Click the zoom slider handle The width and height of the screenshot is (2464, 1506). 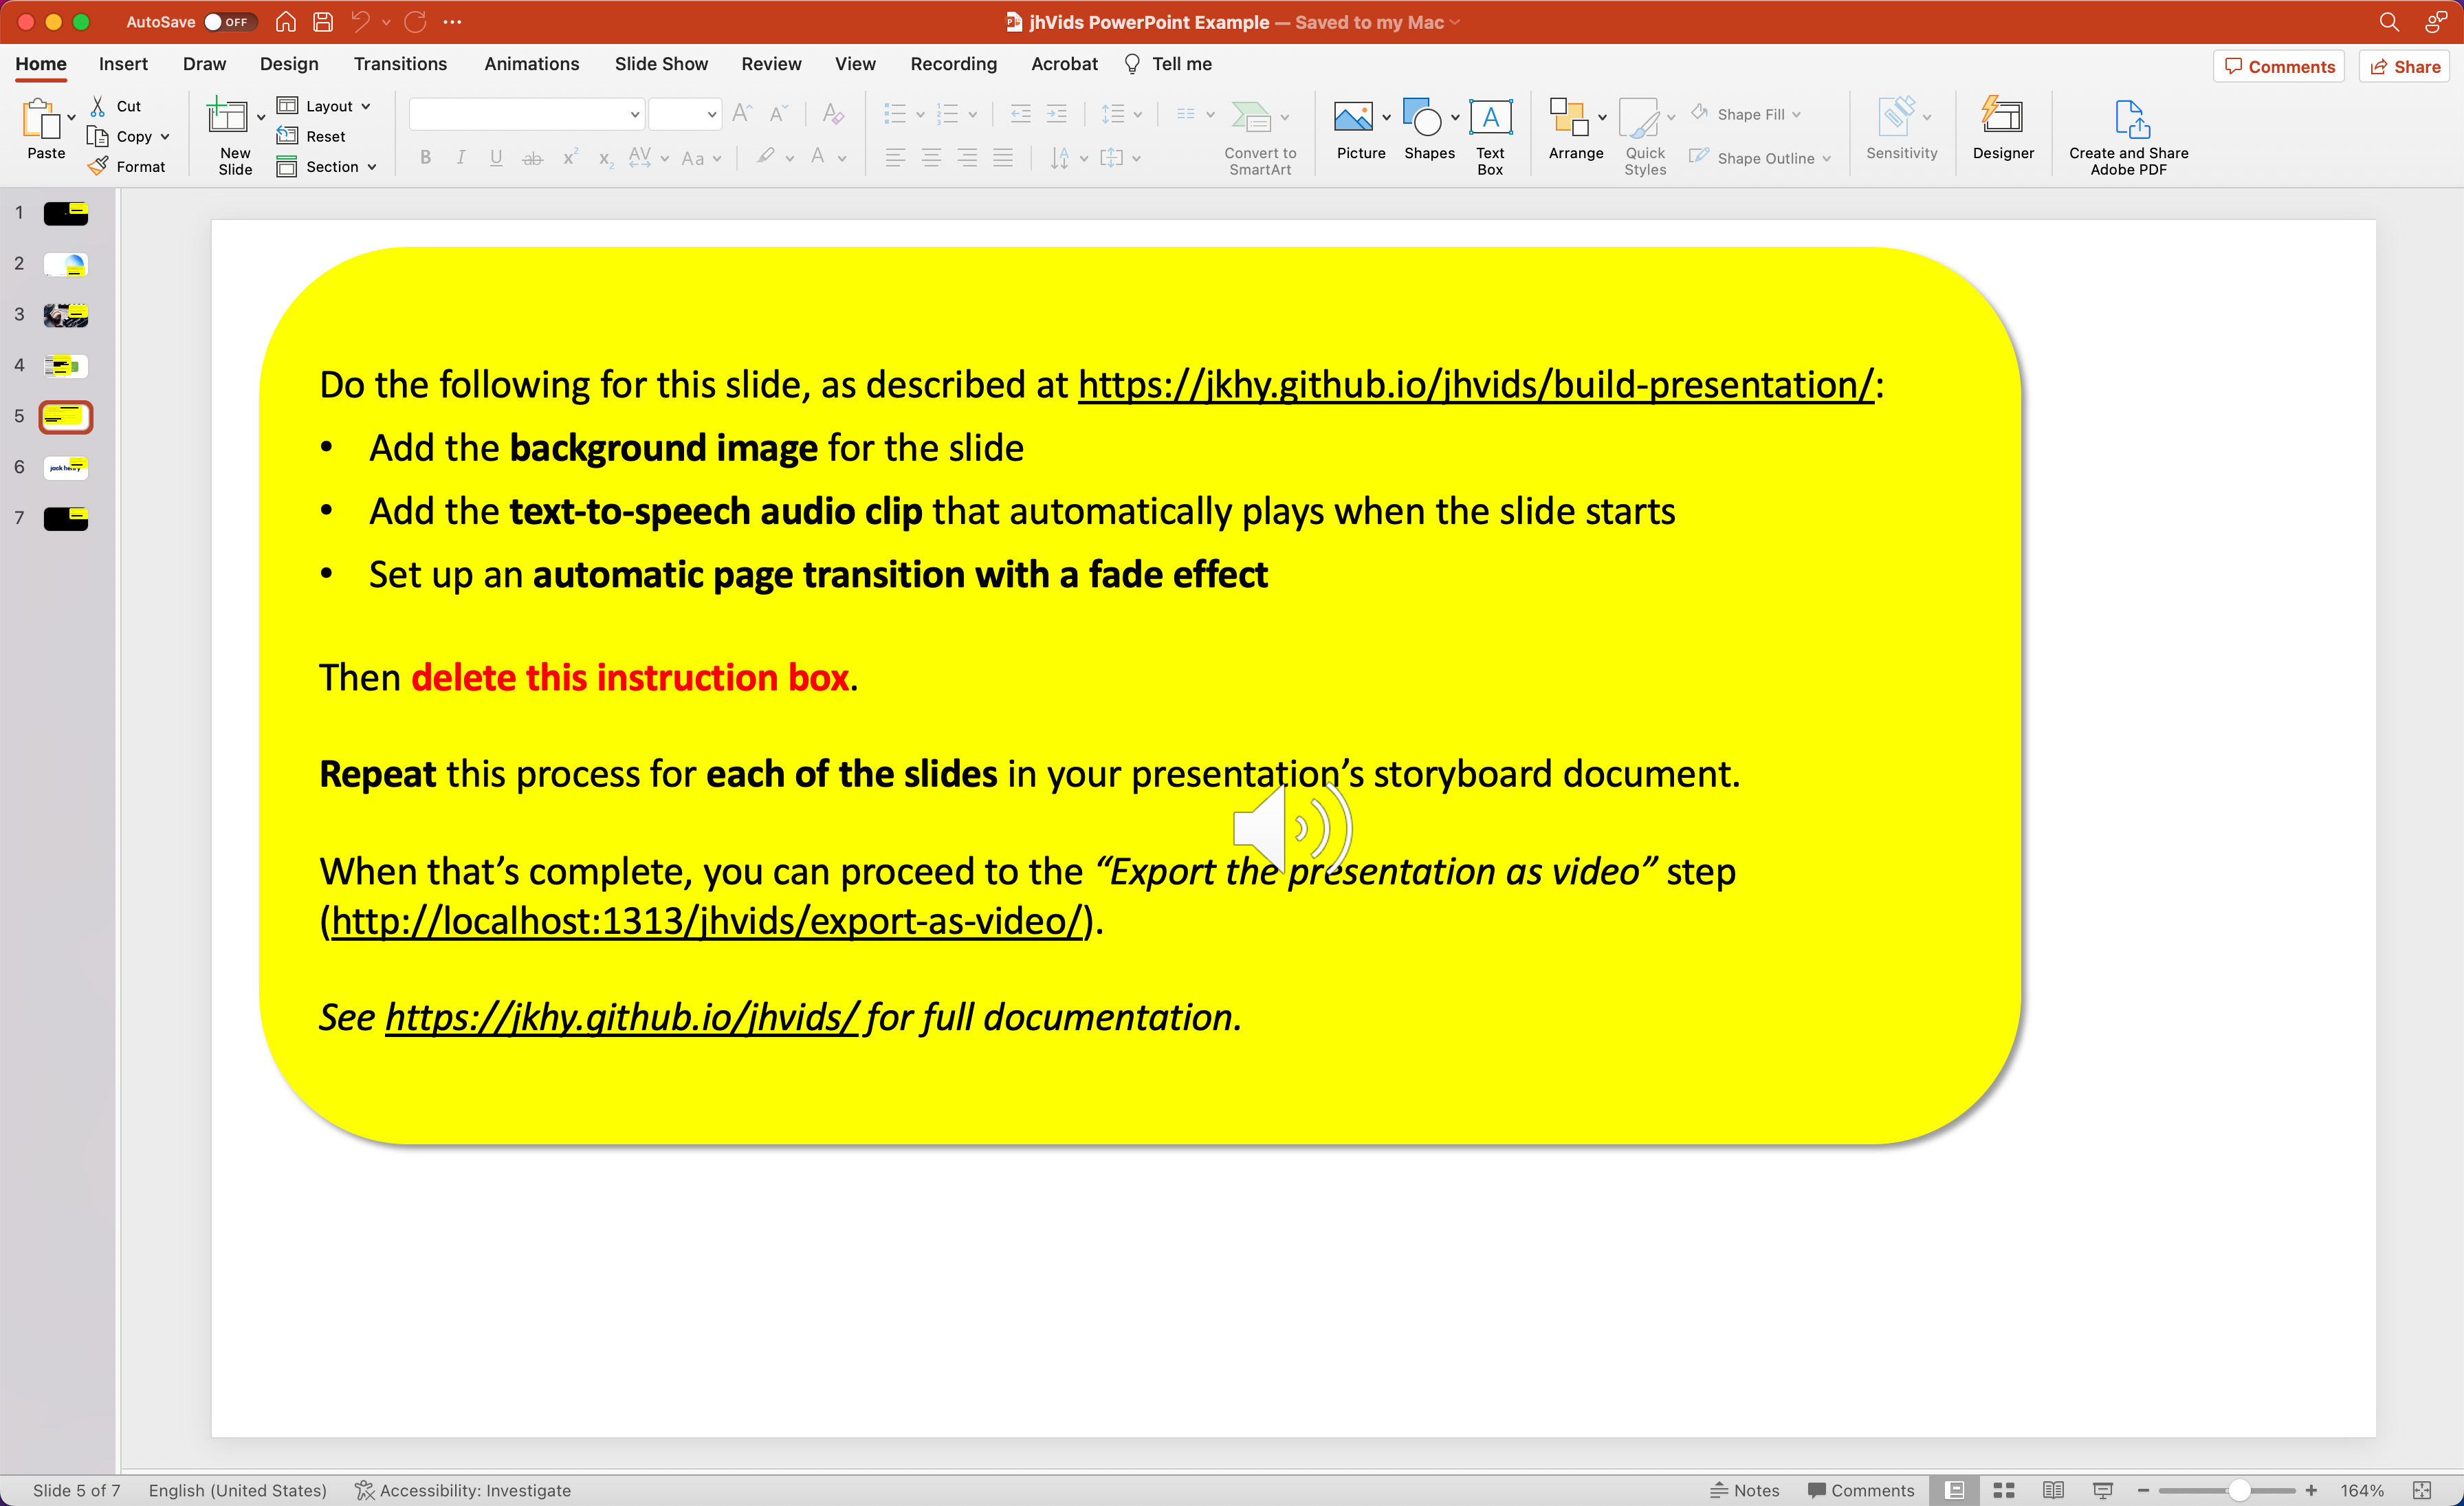click(2239, 1490)
